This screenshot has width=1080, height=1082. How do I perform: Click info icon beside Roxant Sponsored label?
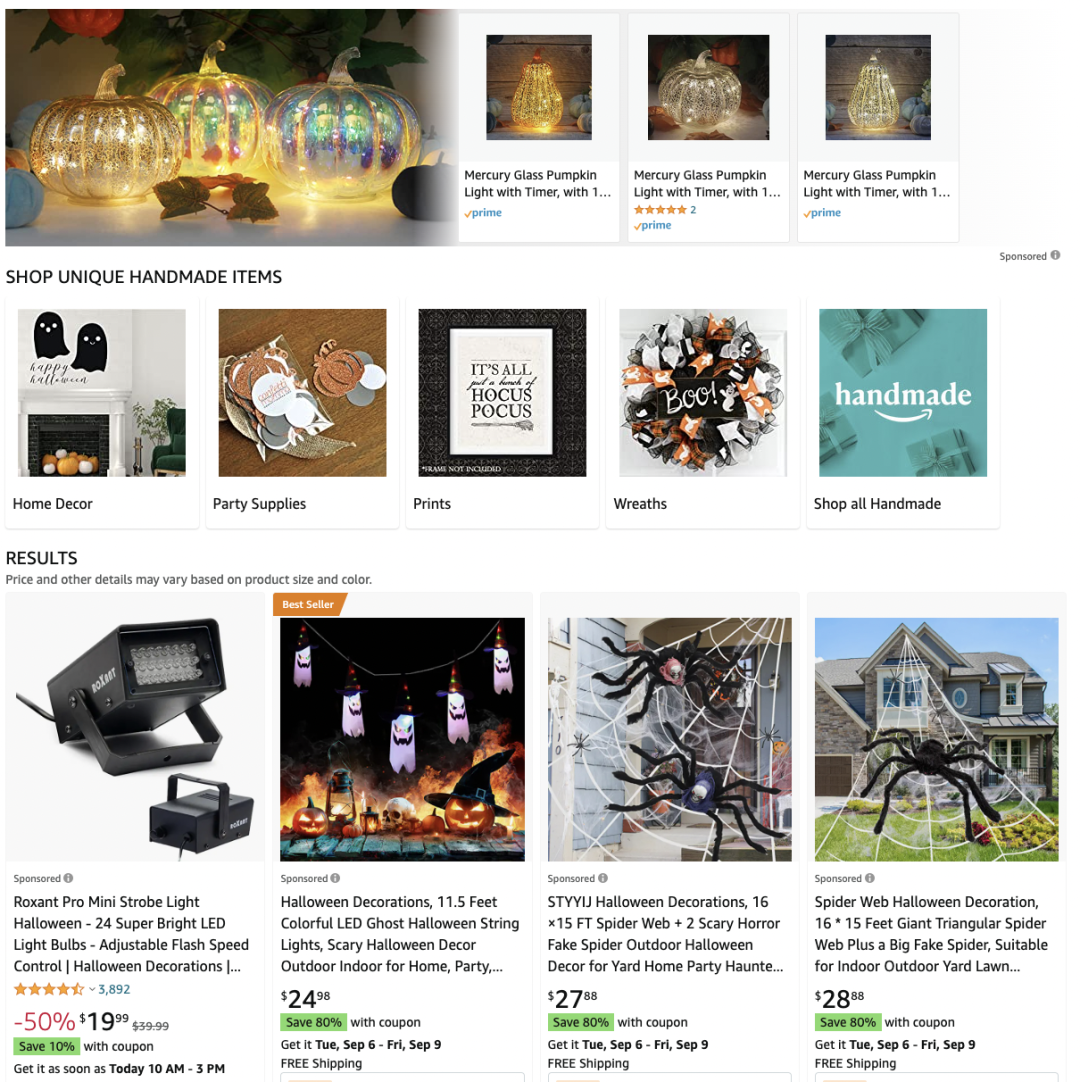tap(68, 878)
